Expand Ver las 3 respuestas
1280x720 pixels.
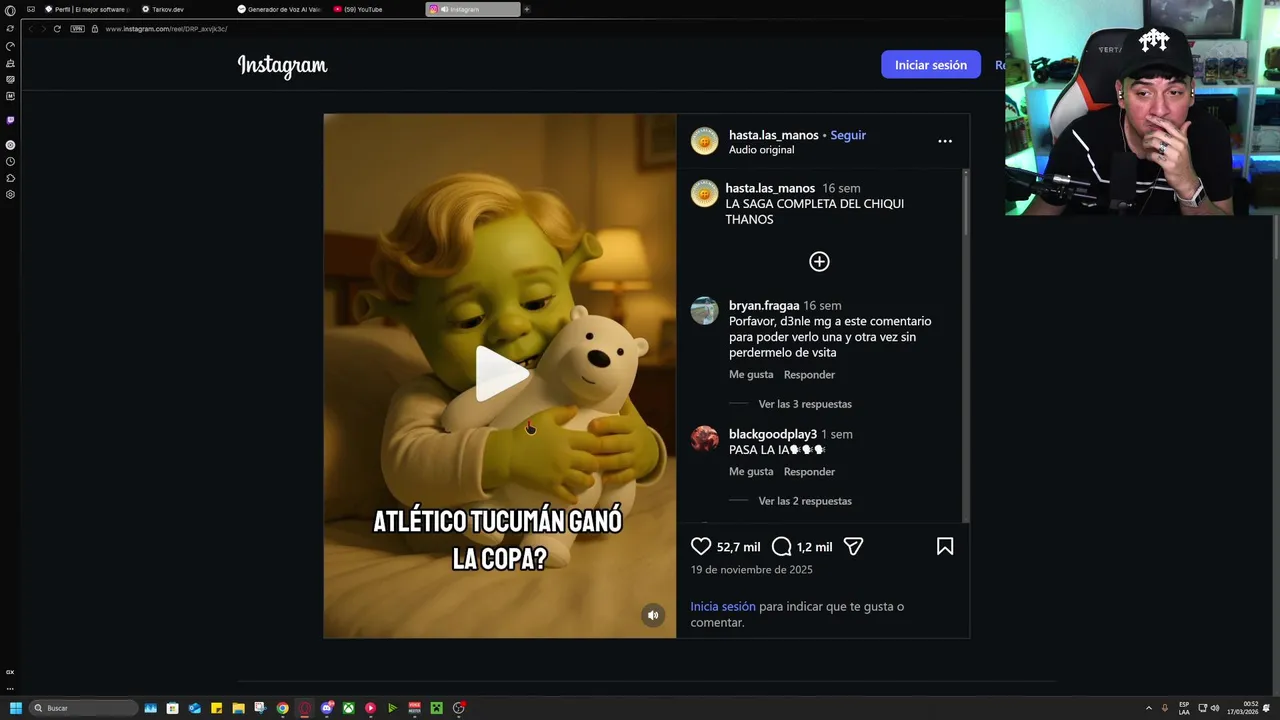(x=805, y=404)
